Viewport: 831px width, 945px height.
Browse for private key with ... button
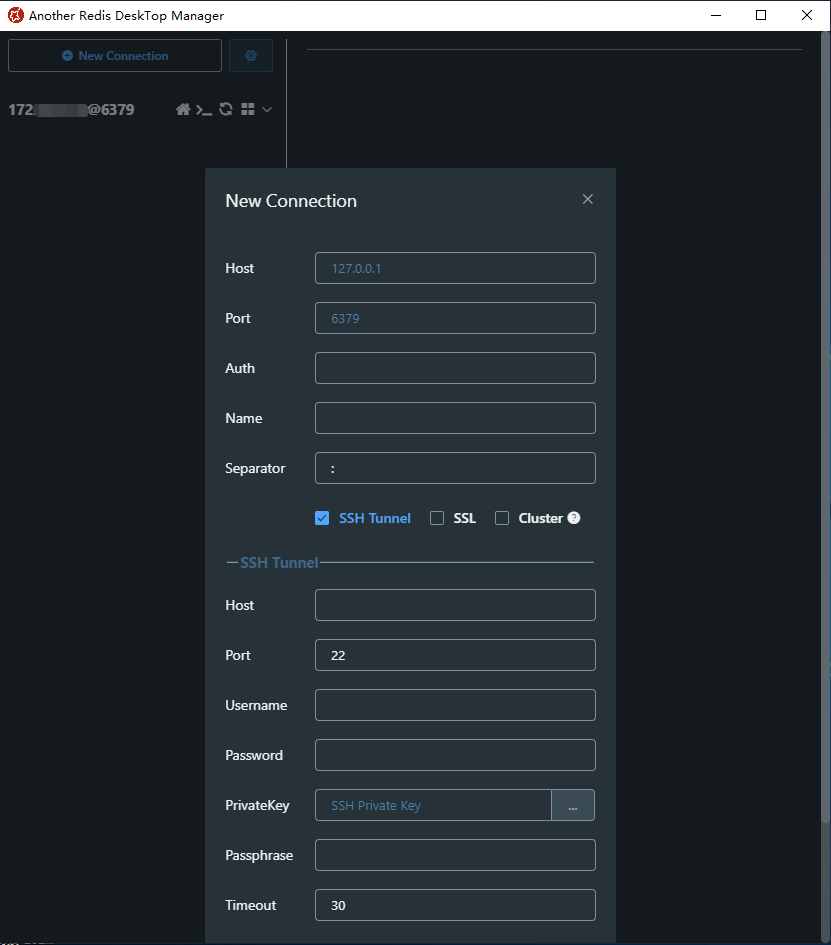point(573,805)
